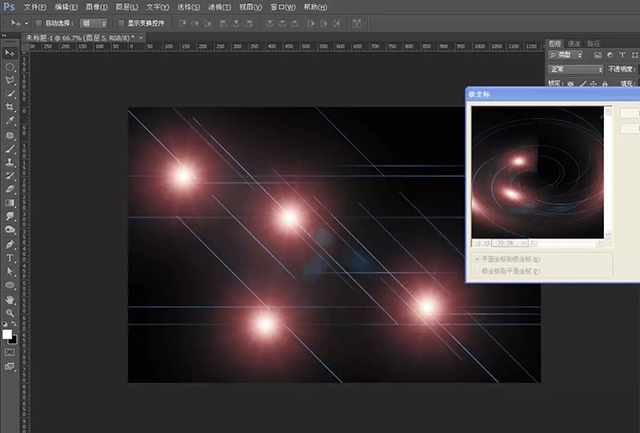Select the Brush tool
Image resolution: width=640 pixels, height=433 pixels.
10,147
